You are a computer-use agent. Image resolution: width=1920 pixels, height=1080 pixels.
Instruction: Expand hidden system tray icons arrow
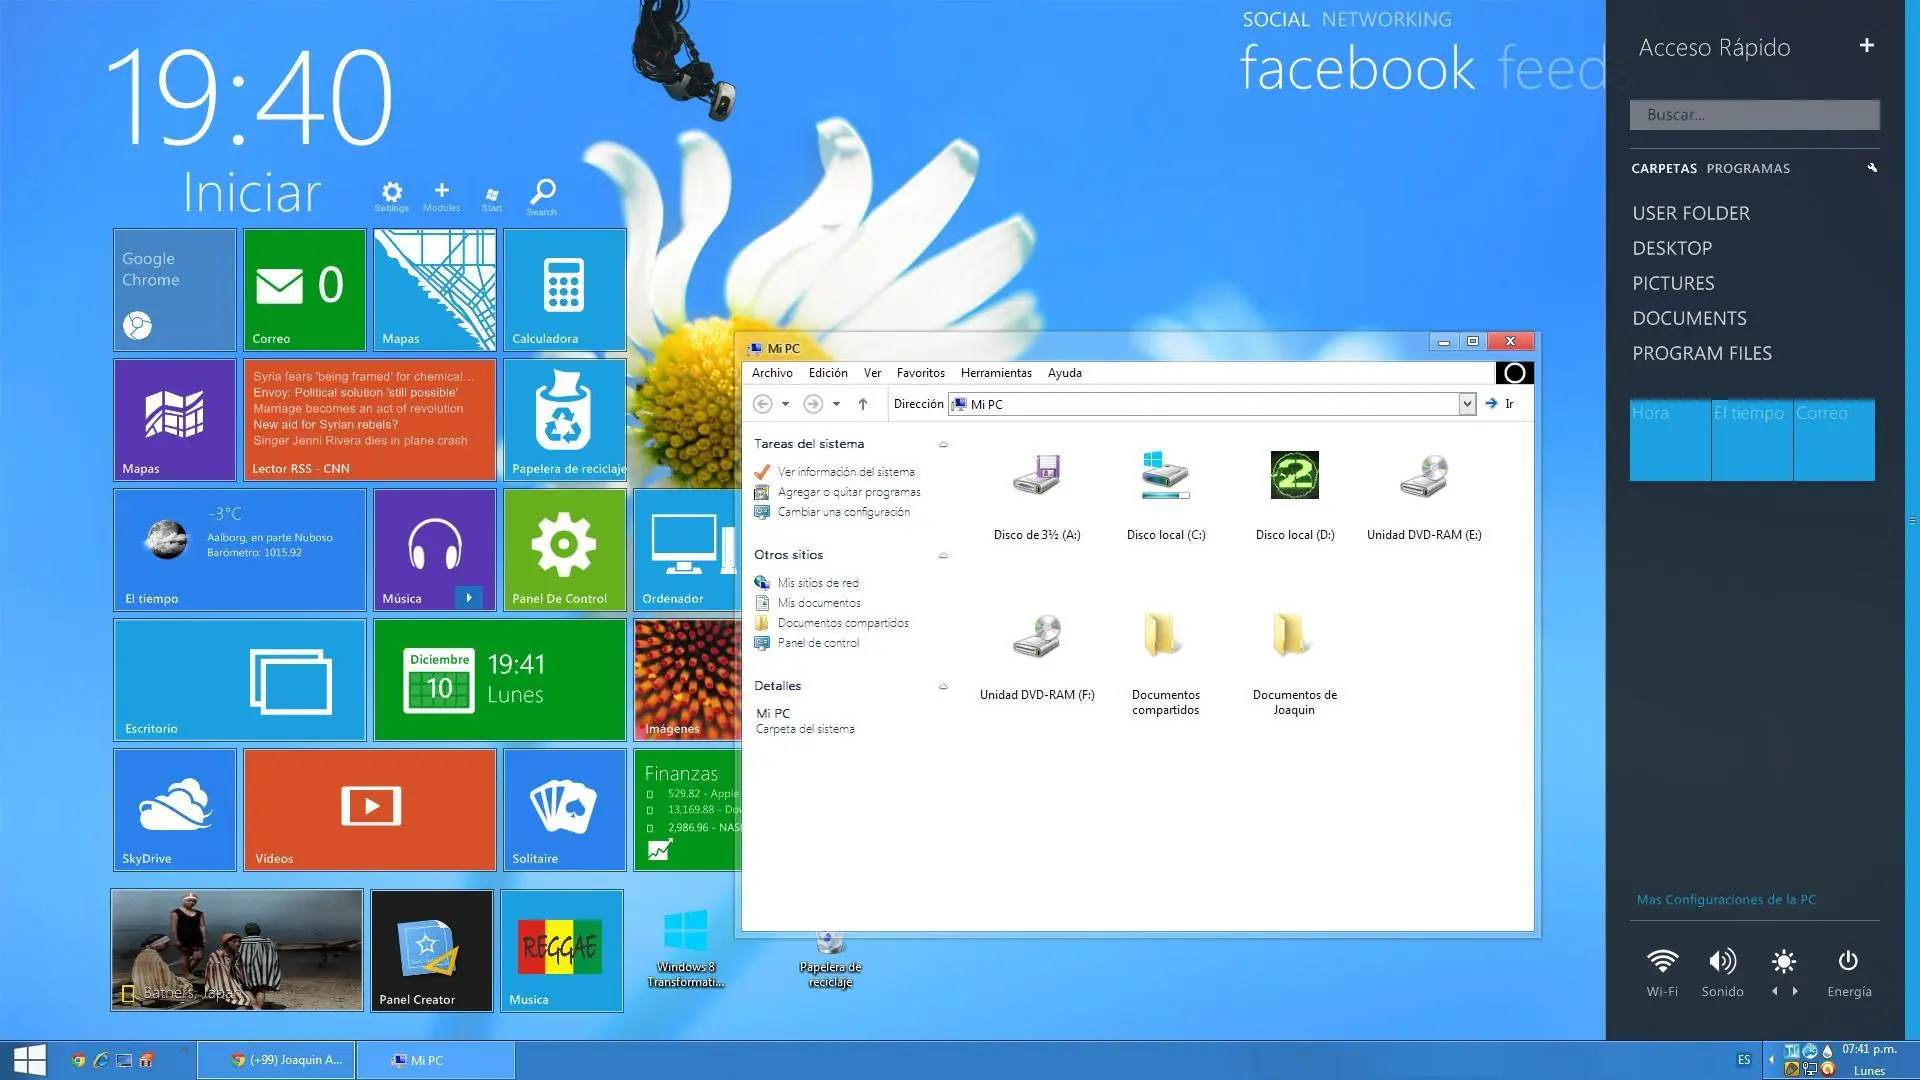[1771, 1060]
